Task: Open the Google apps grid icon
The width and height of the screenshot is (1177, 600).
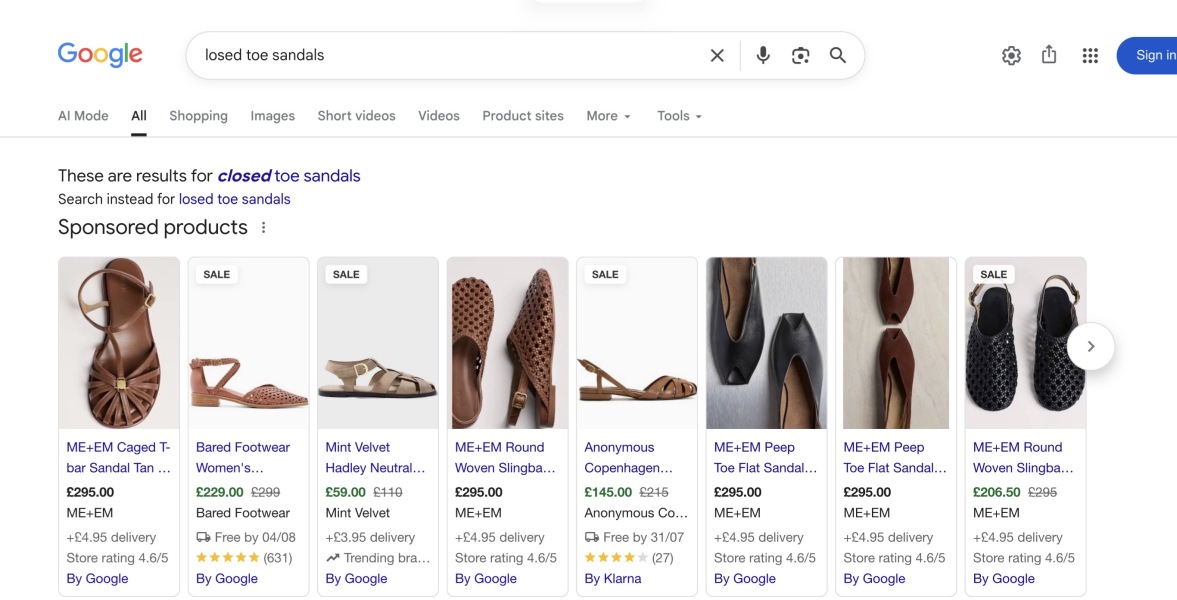Action: pyautogui.click(x=1090, y=56)
